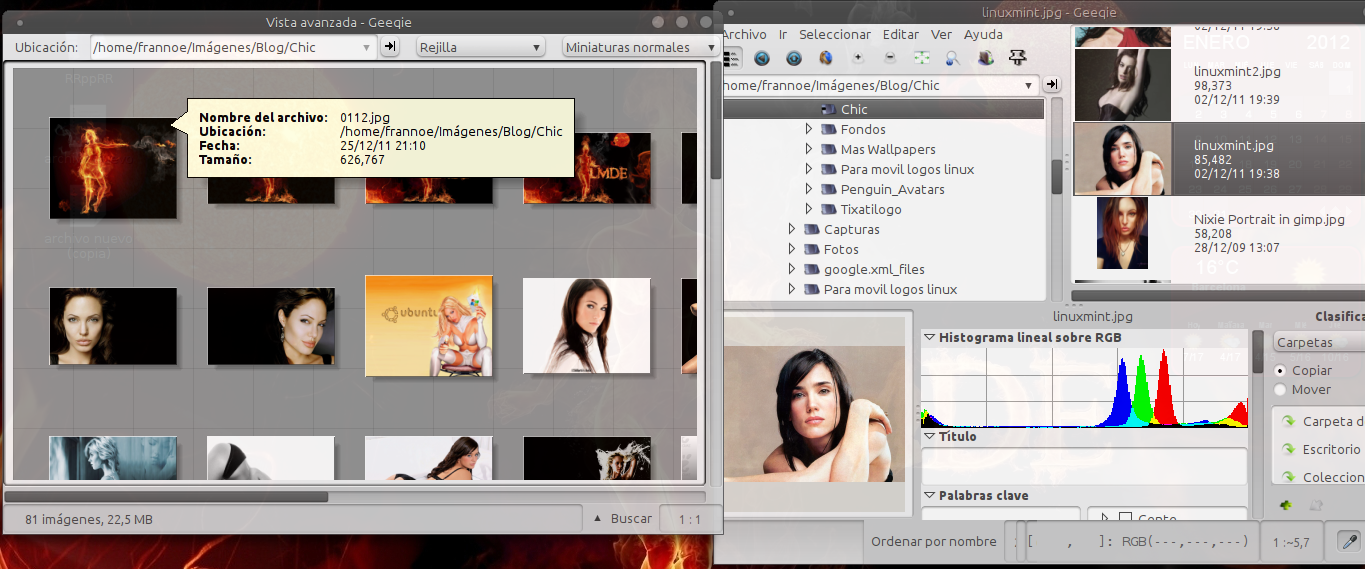The width and height of the screenshot is (1365, 569).
Task: Open the Seleccionar menu
Action: click(x=835, y=34)
